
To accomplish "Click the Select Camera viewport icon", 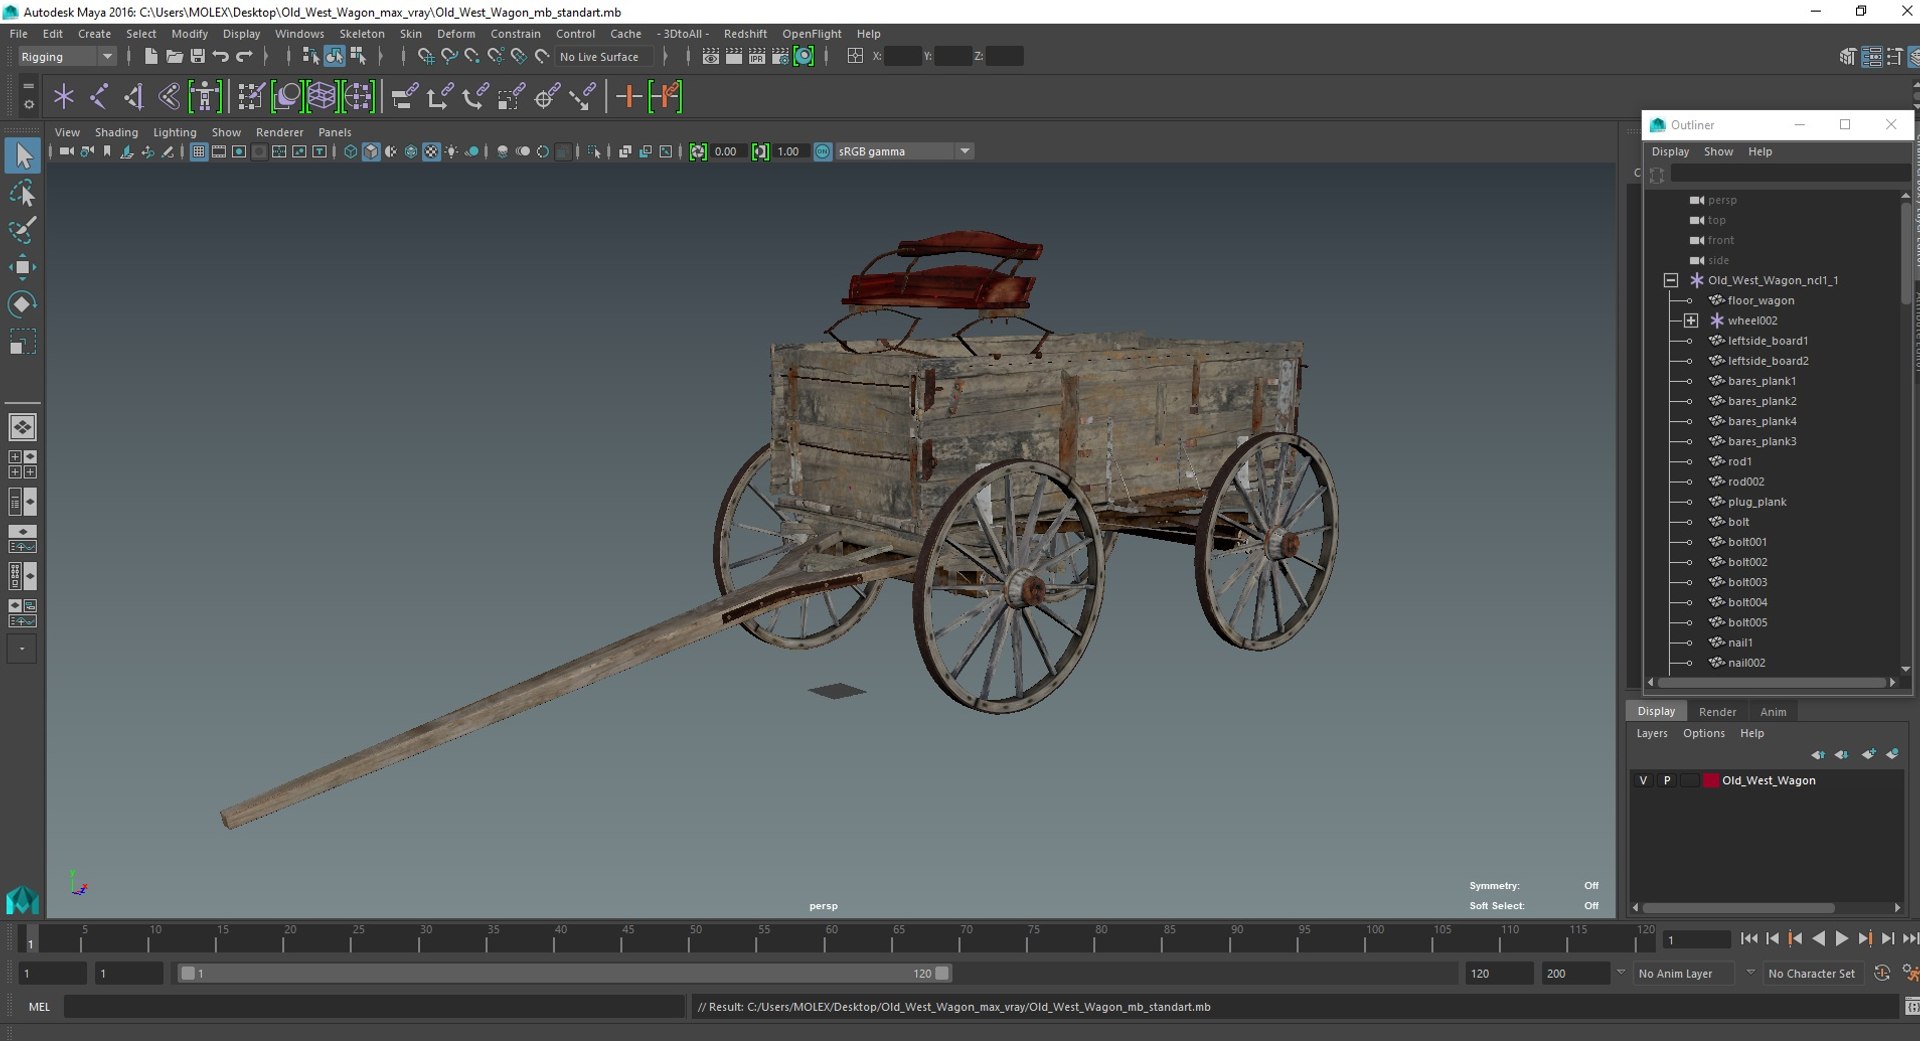I will click(x=66, y=152).
